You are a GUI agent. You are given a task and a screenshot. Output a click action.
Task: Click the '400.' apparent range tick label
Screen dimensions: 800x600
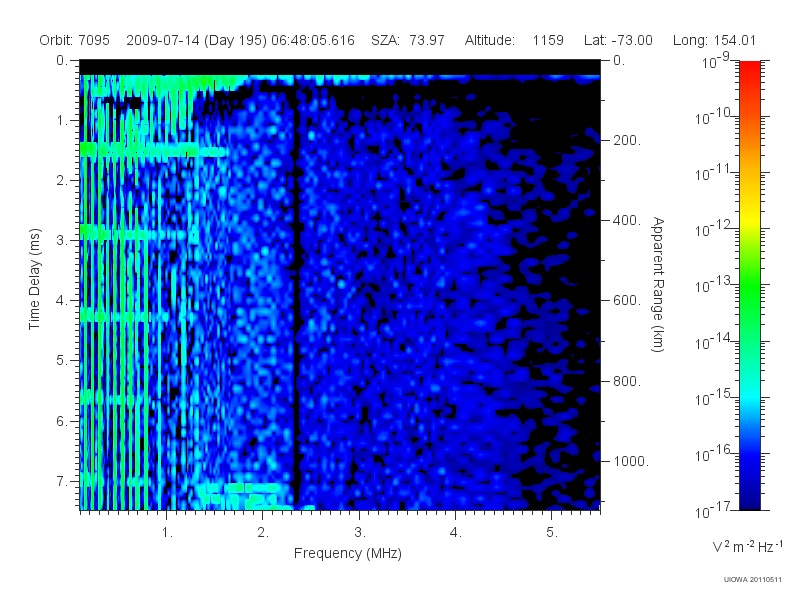tap(627, 220)
